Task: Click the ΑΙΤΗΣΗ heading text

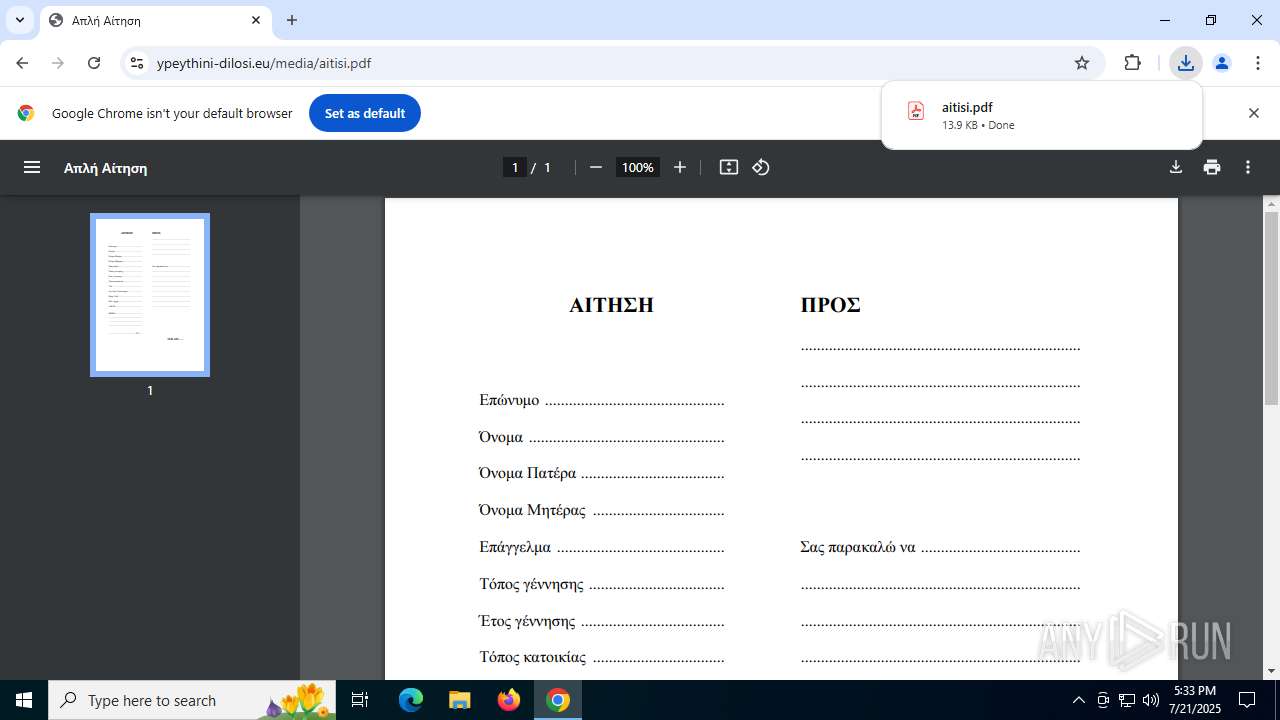Action: click(611, 306)
